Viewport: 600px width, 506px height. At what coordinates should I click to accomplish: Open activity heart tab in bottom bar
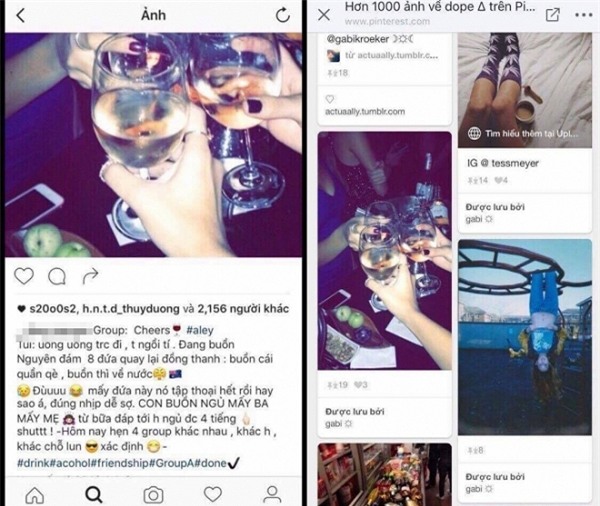click(213, 494)
